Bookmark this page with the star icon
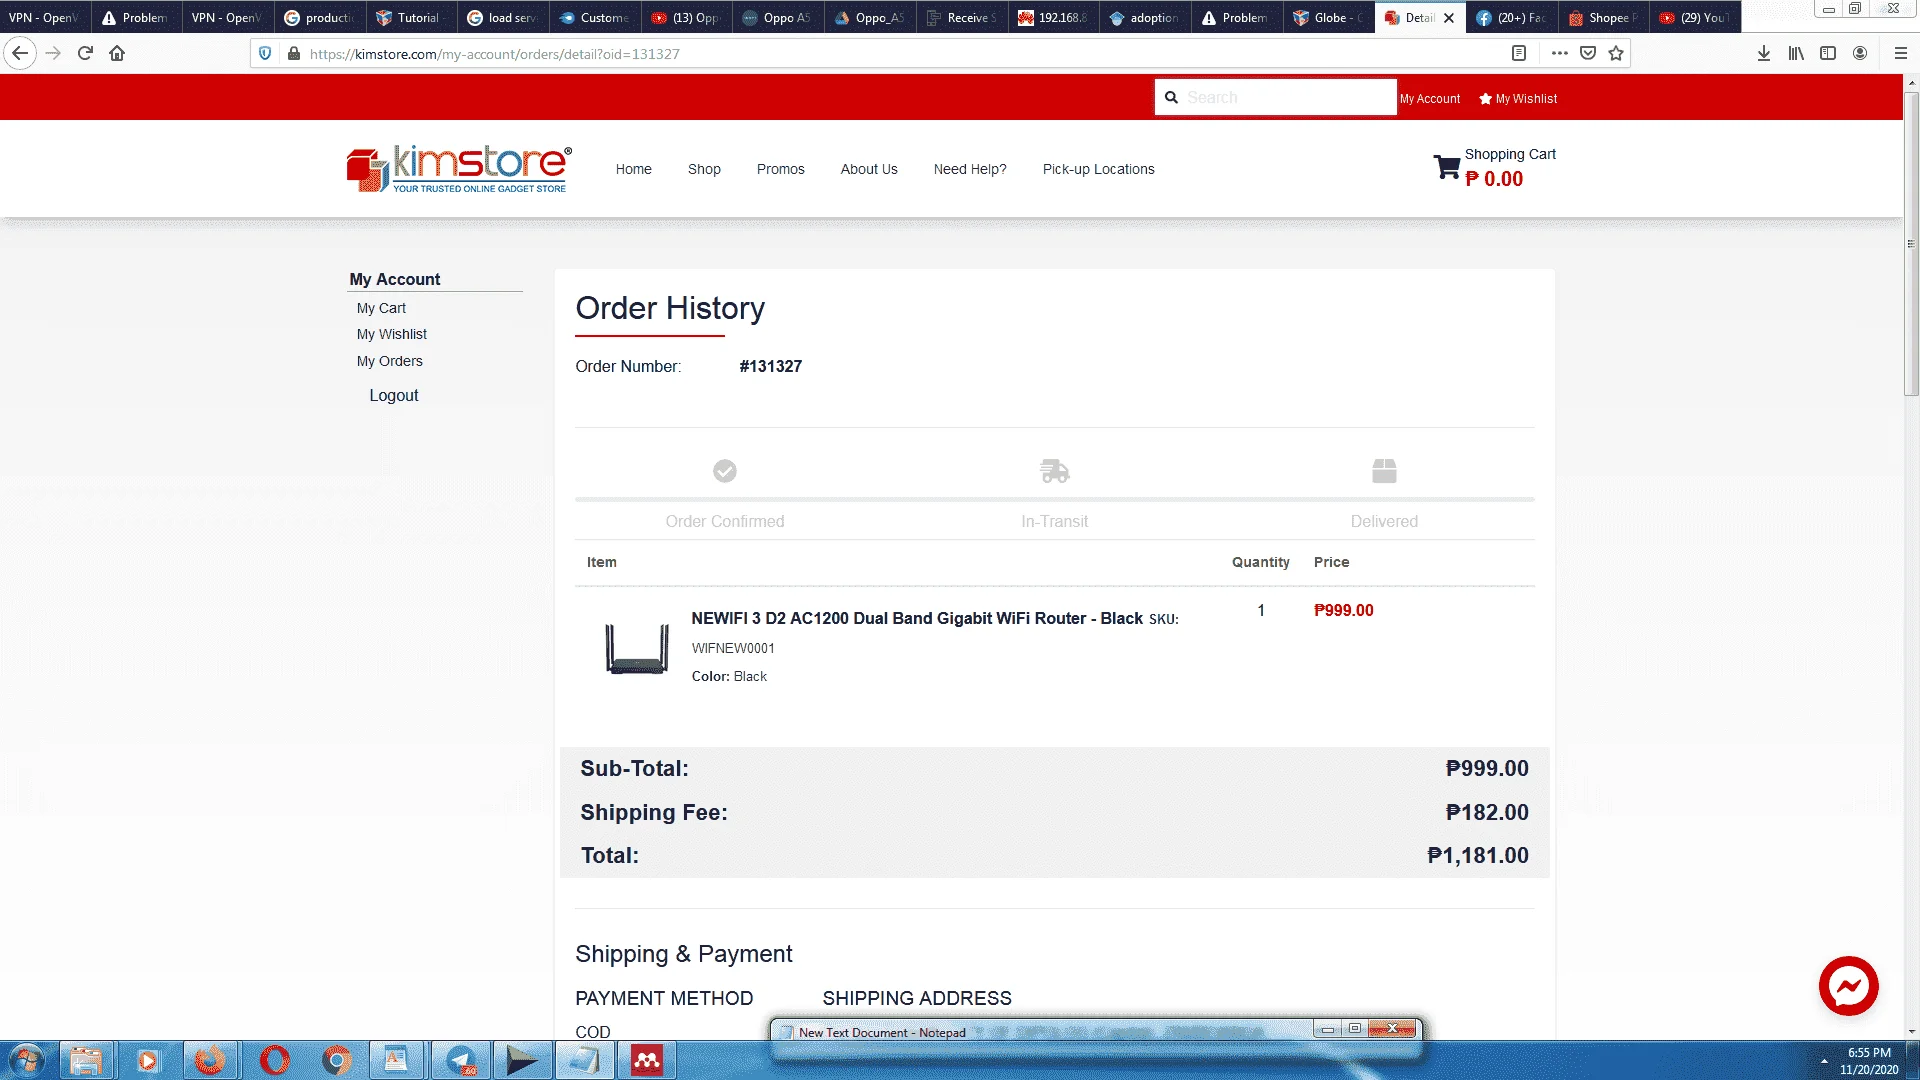Screen dimensions: 1920x1080 (1616, 53)
